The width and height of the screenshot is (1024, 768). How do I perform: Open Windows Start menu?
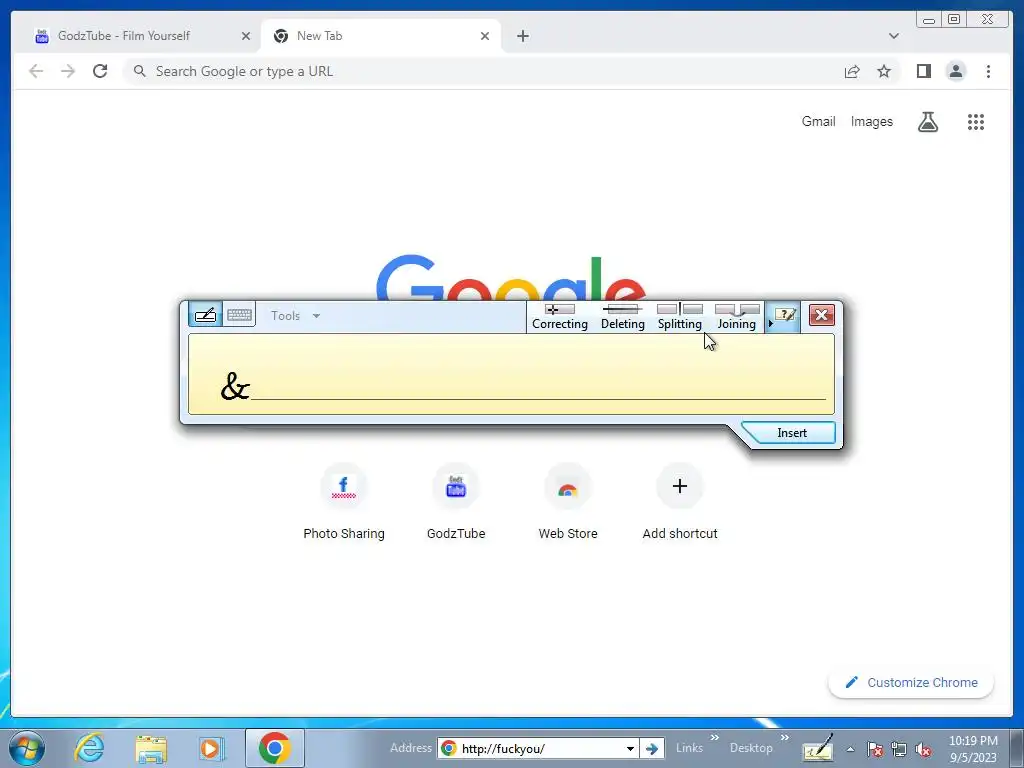pyautogui.click(x=27, y=748)
